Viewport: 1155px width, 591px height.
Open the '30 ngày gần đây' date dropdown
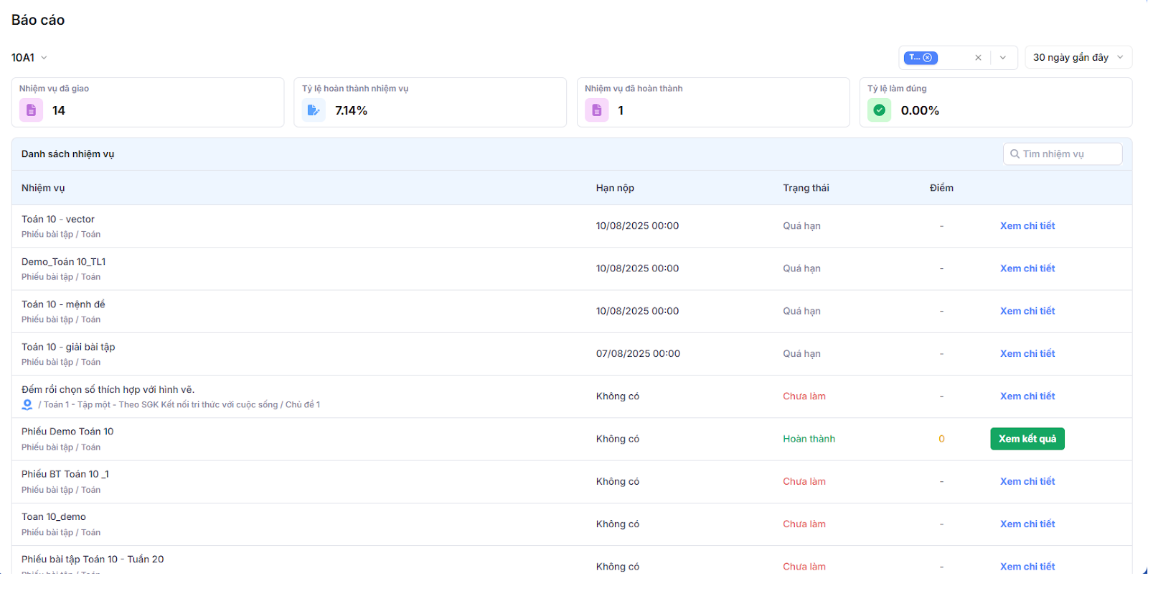pyautogui.click(x=1078, y=58)
